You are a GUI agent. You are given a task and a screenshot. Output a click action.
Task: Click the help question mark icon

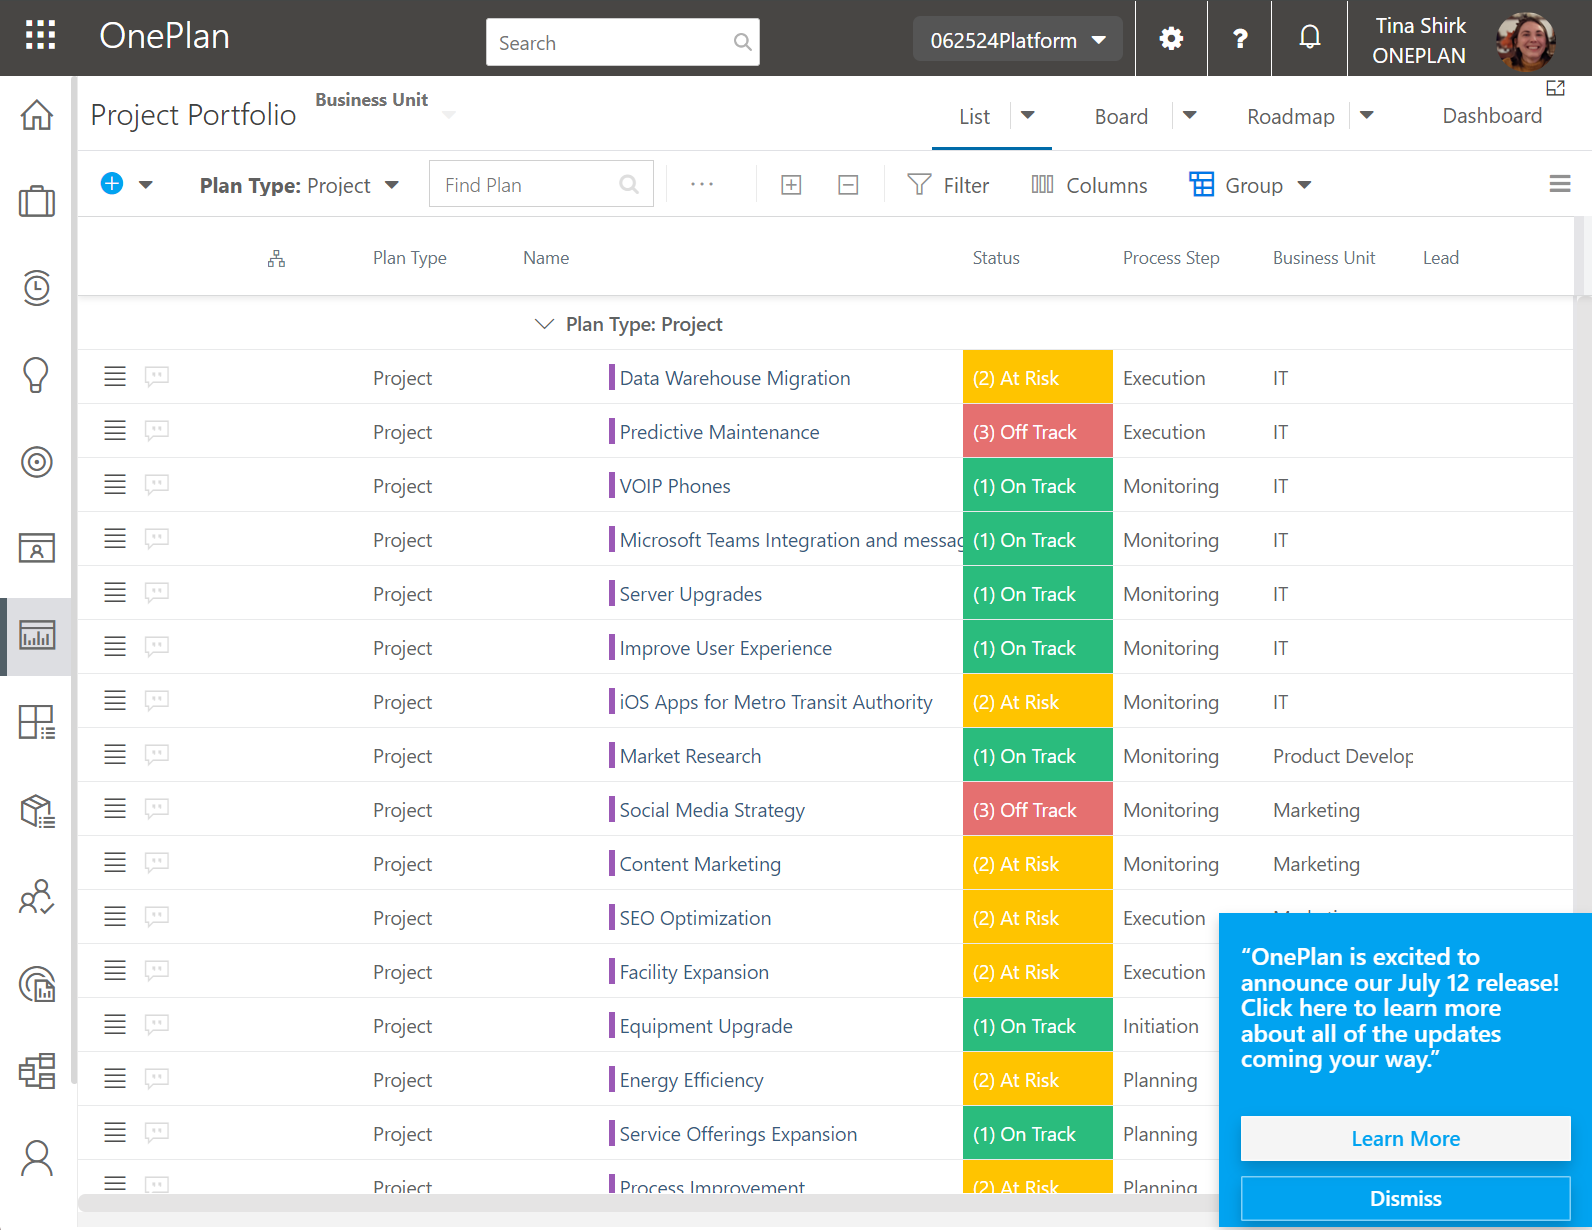coord(1240,39)
